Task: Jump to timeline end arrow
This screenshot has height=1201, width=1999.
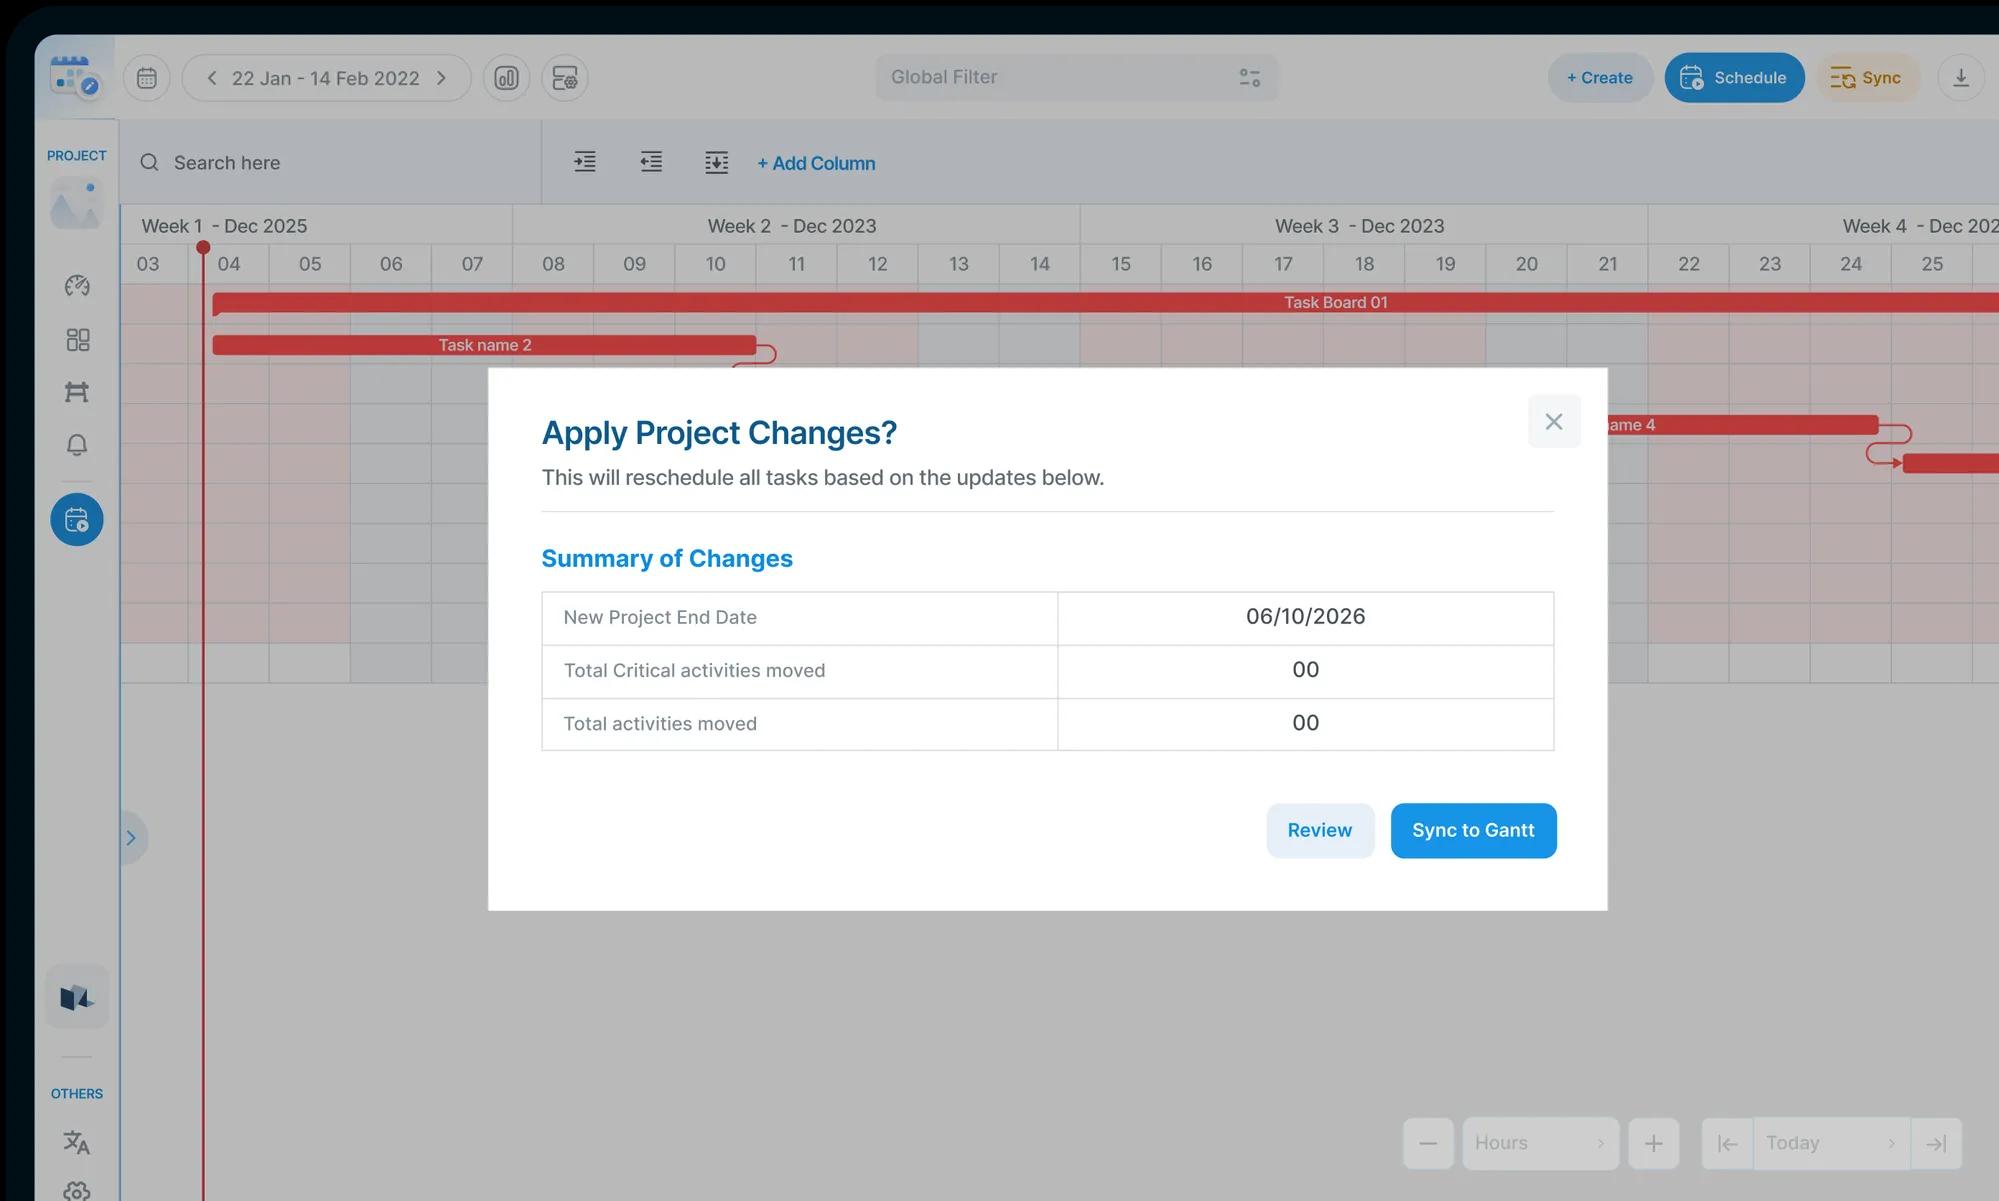Action: [x=1936, y=1143]
